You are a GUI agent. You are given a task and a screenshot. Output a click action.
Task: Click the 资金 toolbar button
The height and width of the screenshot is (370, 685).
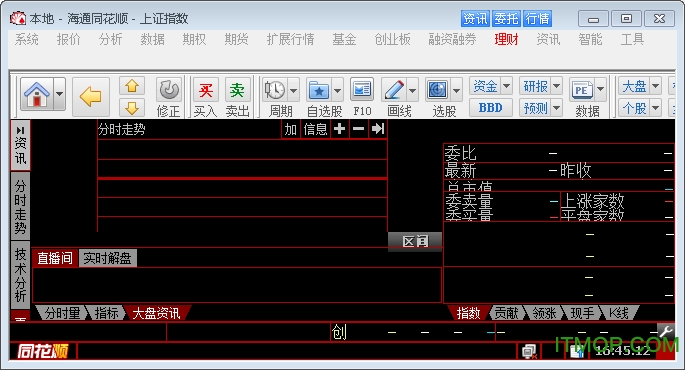click(485, 86)
